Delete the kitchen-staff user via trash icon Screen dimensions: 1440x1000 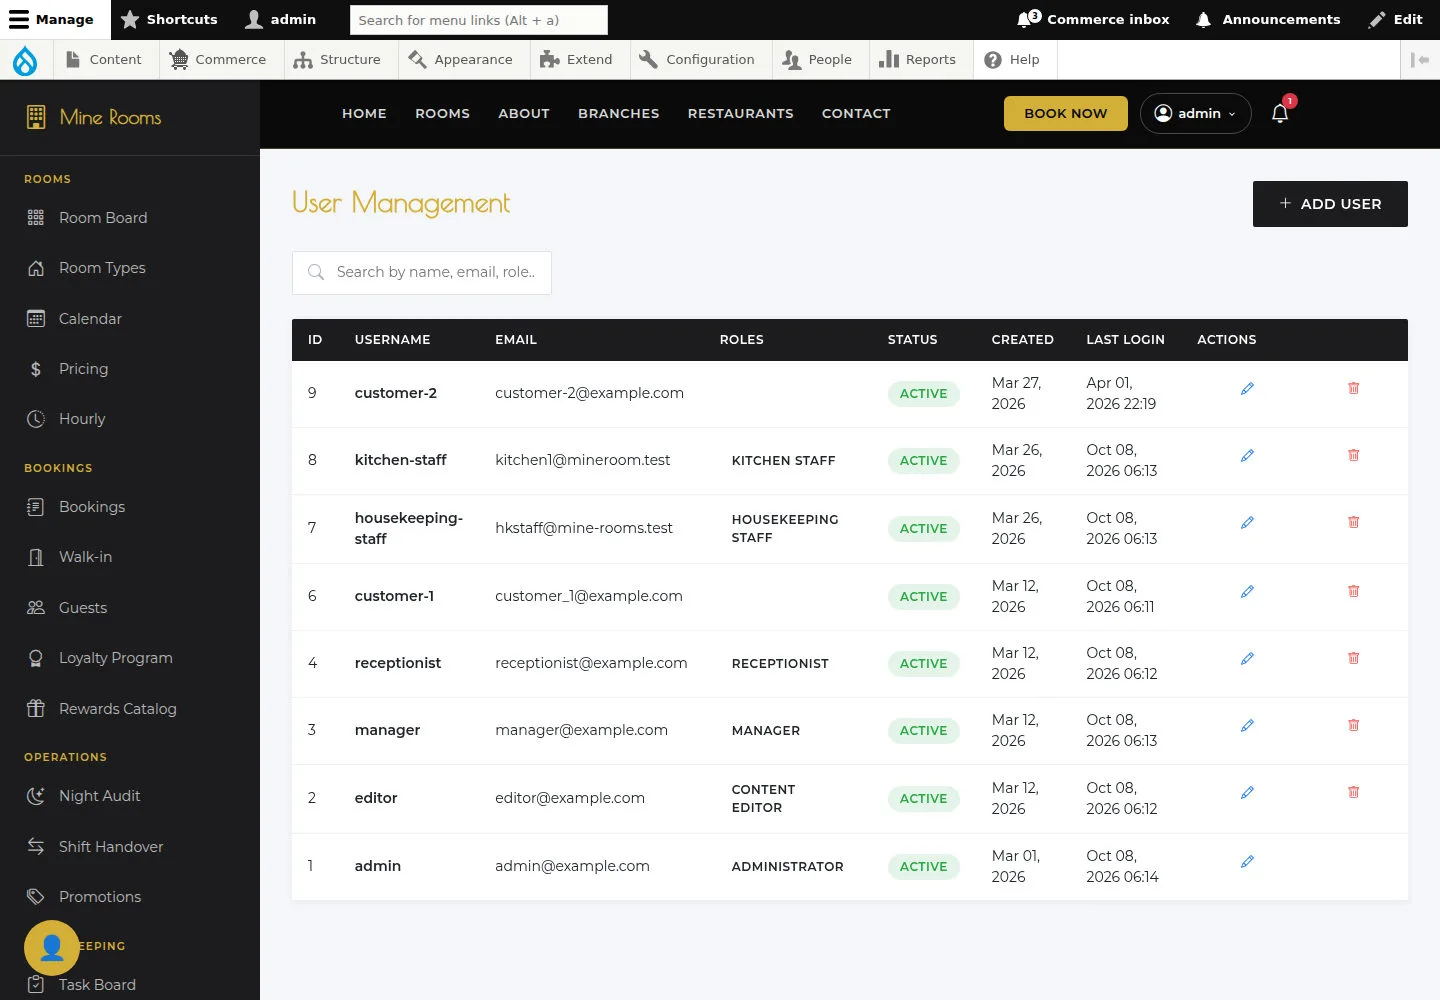[x=1353, y=455]
